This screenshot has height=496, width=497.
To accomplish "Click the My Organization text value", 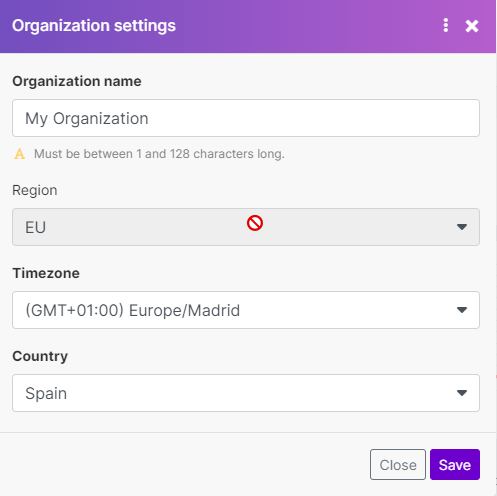I will 87,119.
